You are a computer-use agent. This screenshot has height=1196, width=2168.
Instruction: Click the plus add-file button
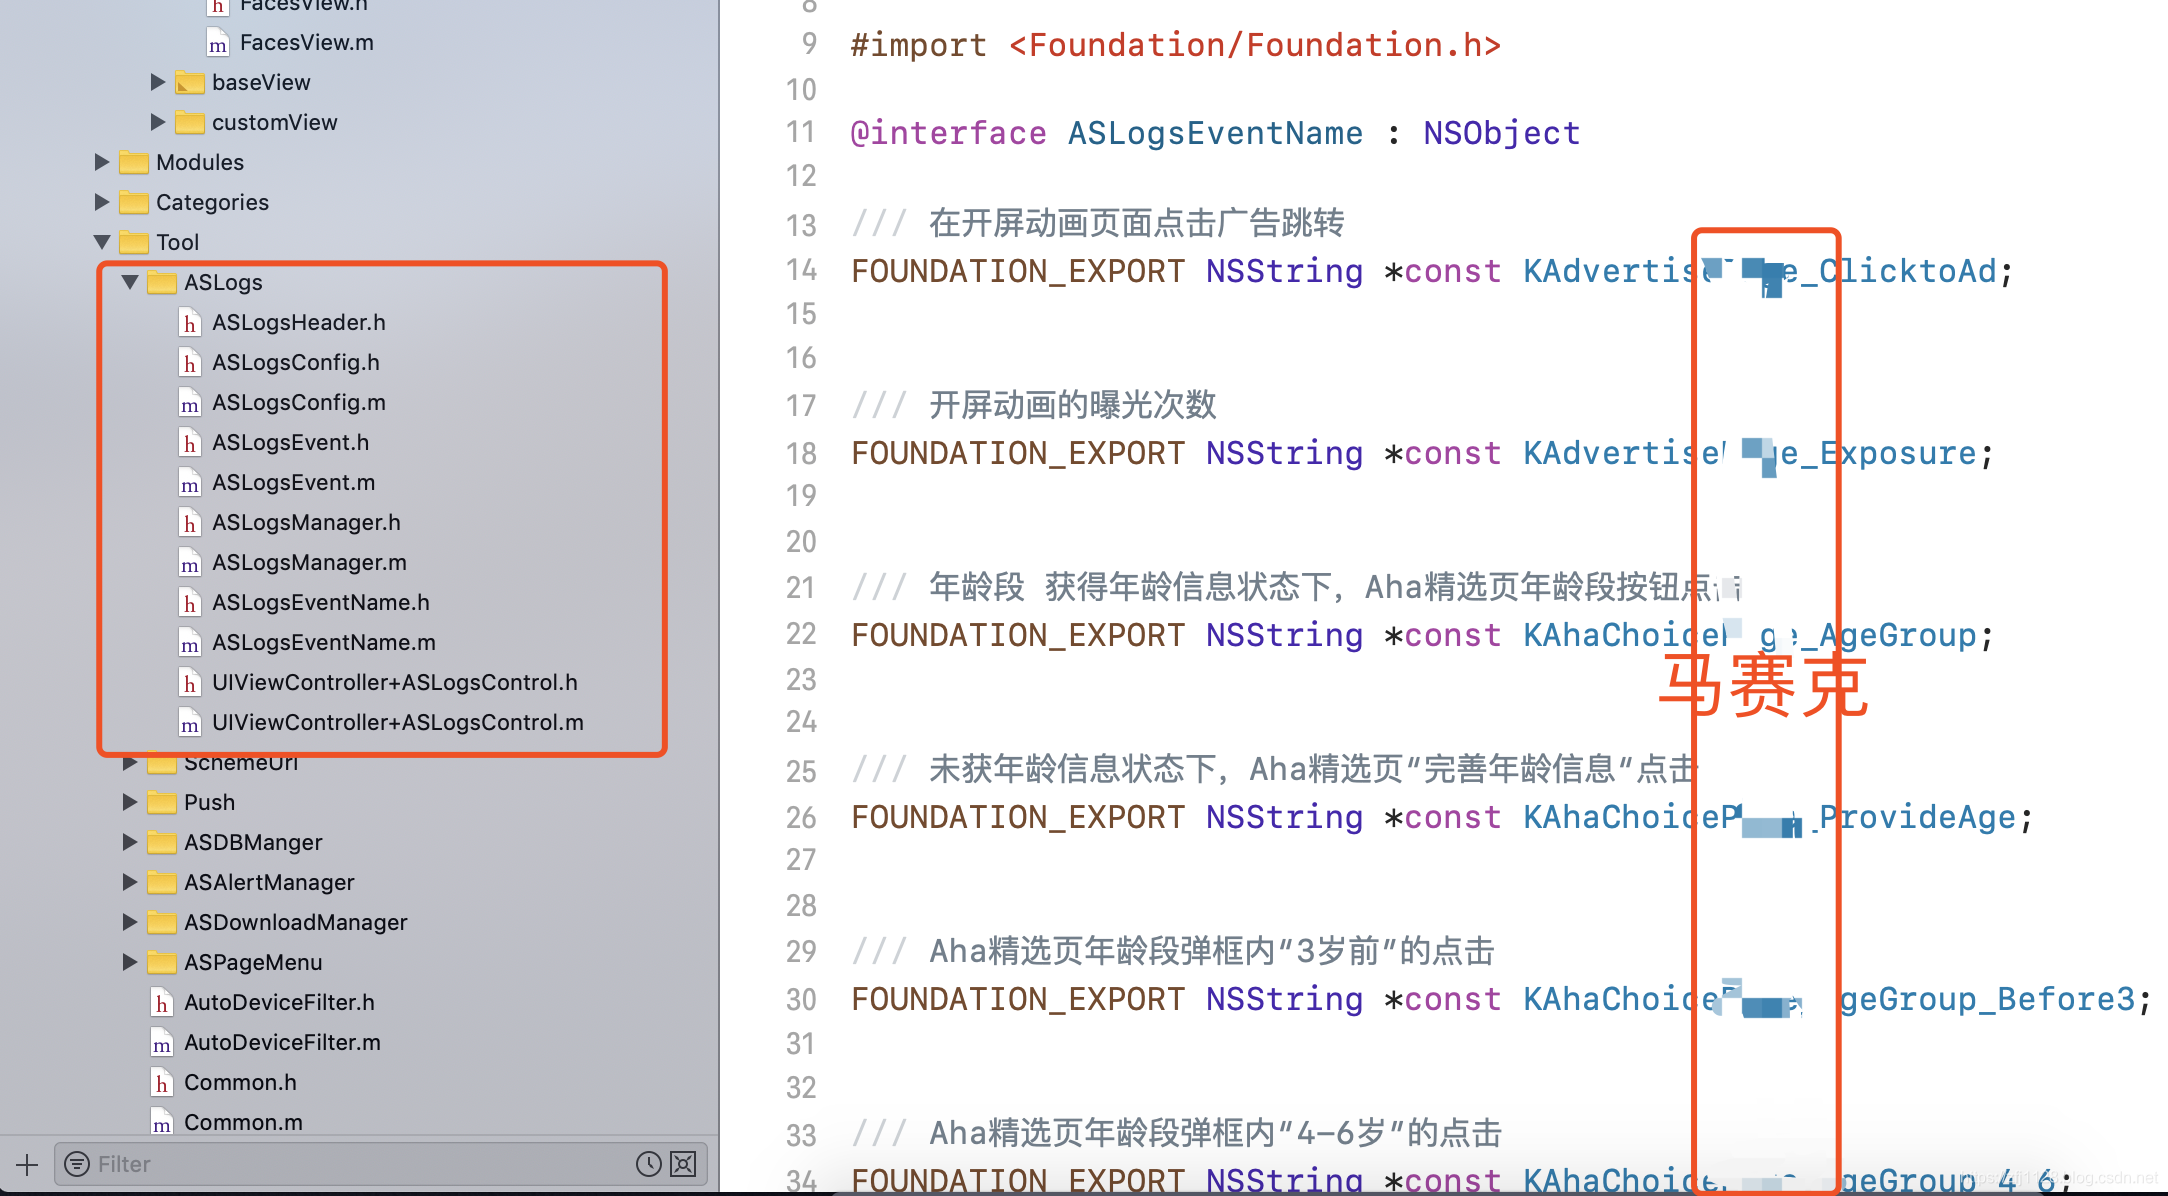(x=27, y=1164)
